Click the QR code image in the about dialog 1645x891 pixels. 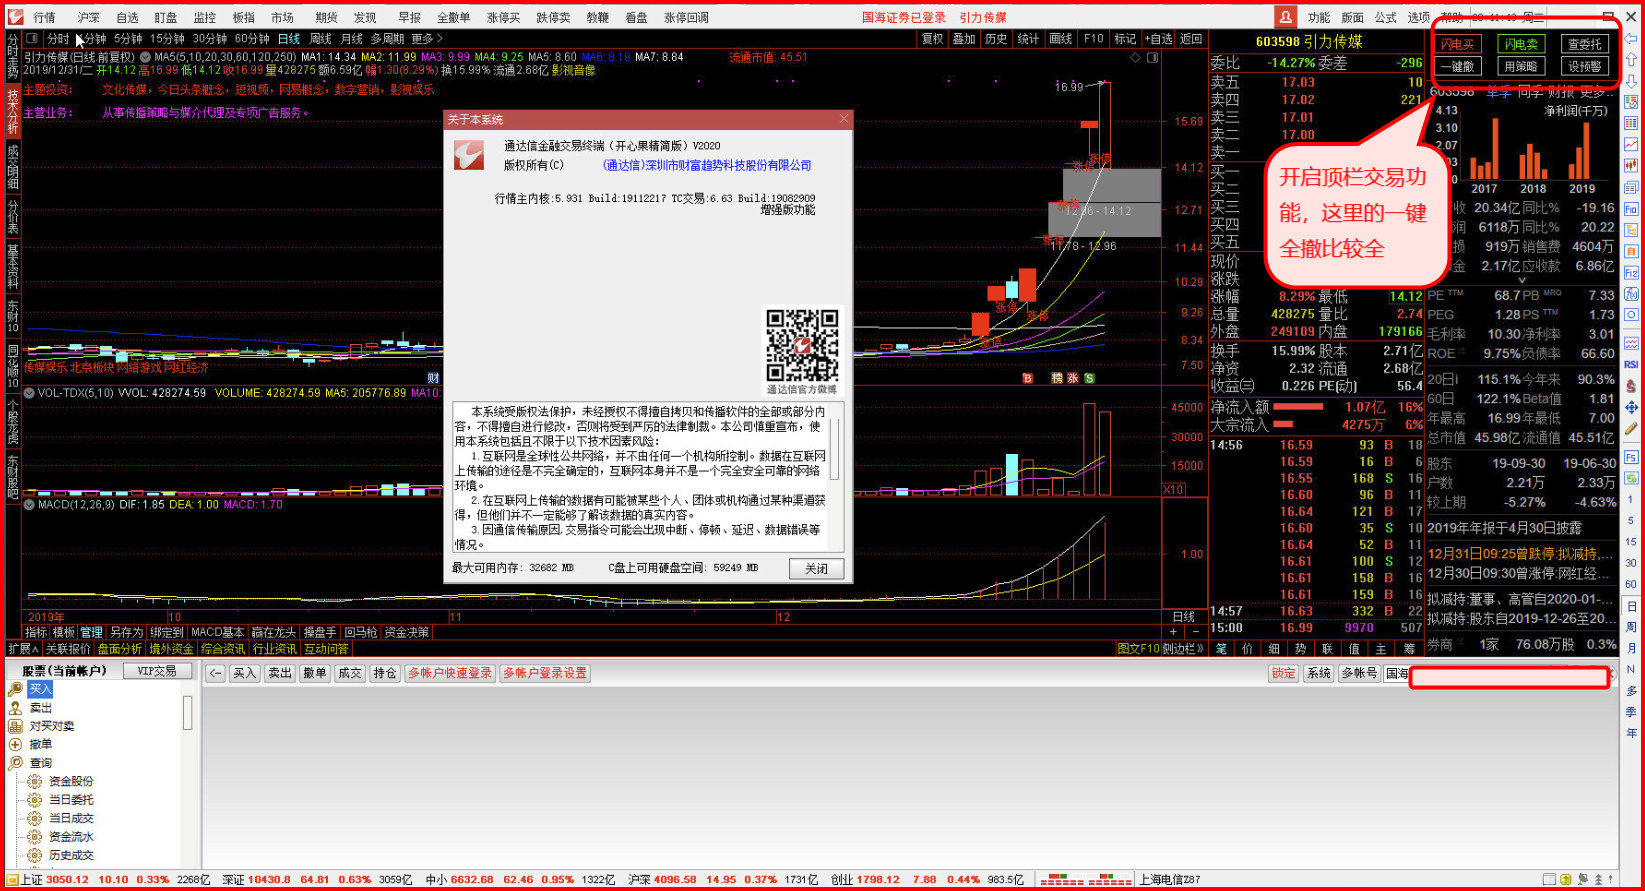(x=802, y=345)
